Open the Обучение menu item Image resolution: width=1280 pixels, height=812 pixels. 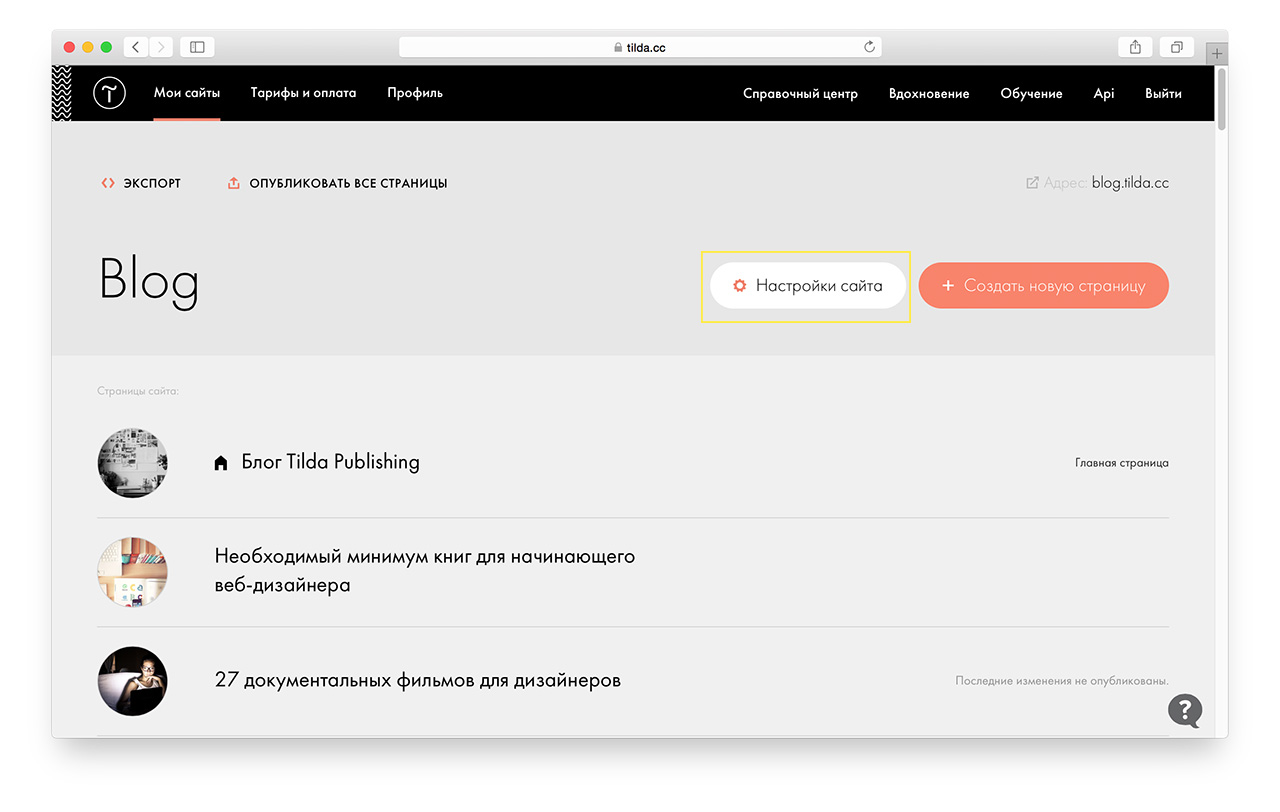coord(1031,94)
